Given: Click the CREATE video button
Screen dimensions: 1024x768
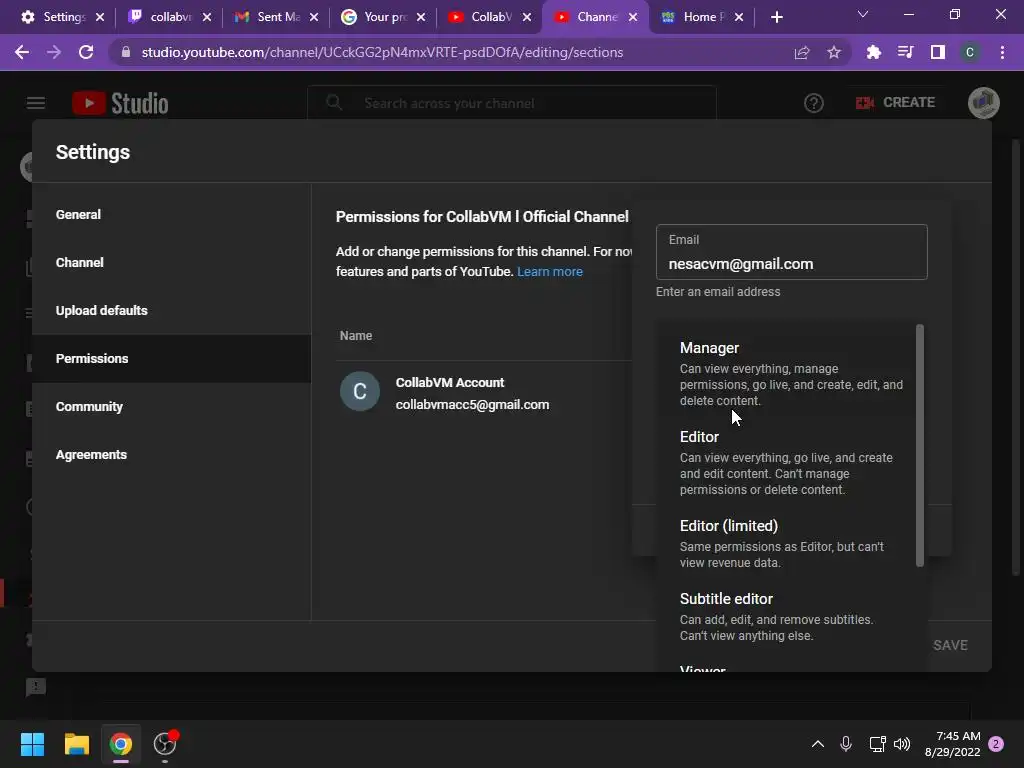Looking at the screenshot, I should [x=895, y=103].
